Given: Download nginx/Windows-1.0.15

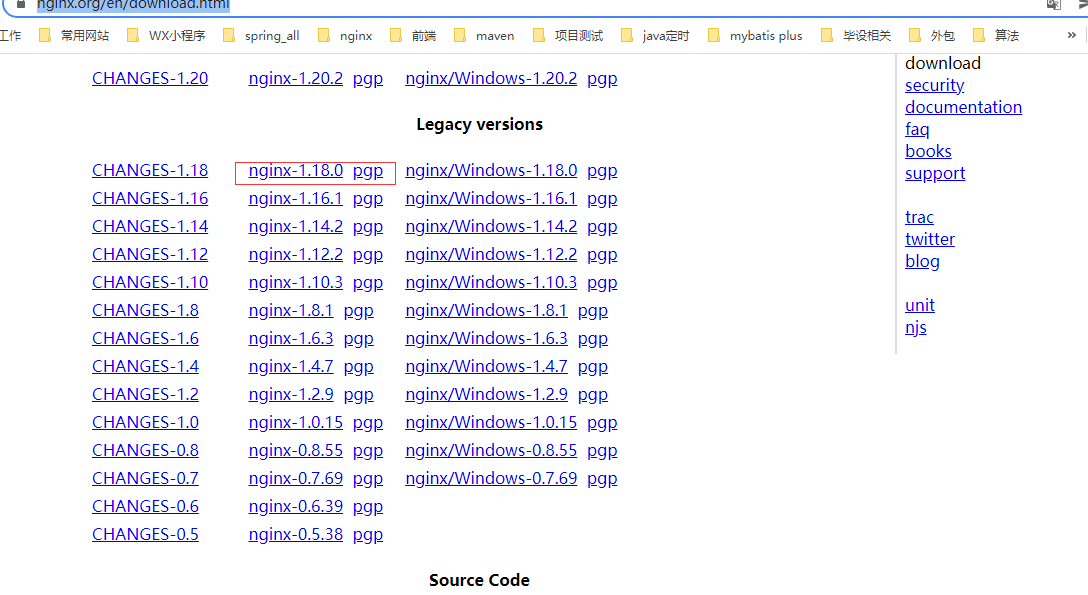Looking at the screenshot, I should [x=491, y=422].
